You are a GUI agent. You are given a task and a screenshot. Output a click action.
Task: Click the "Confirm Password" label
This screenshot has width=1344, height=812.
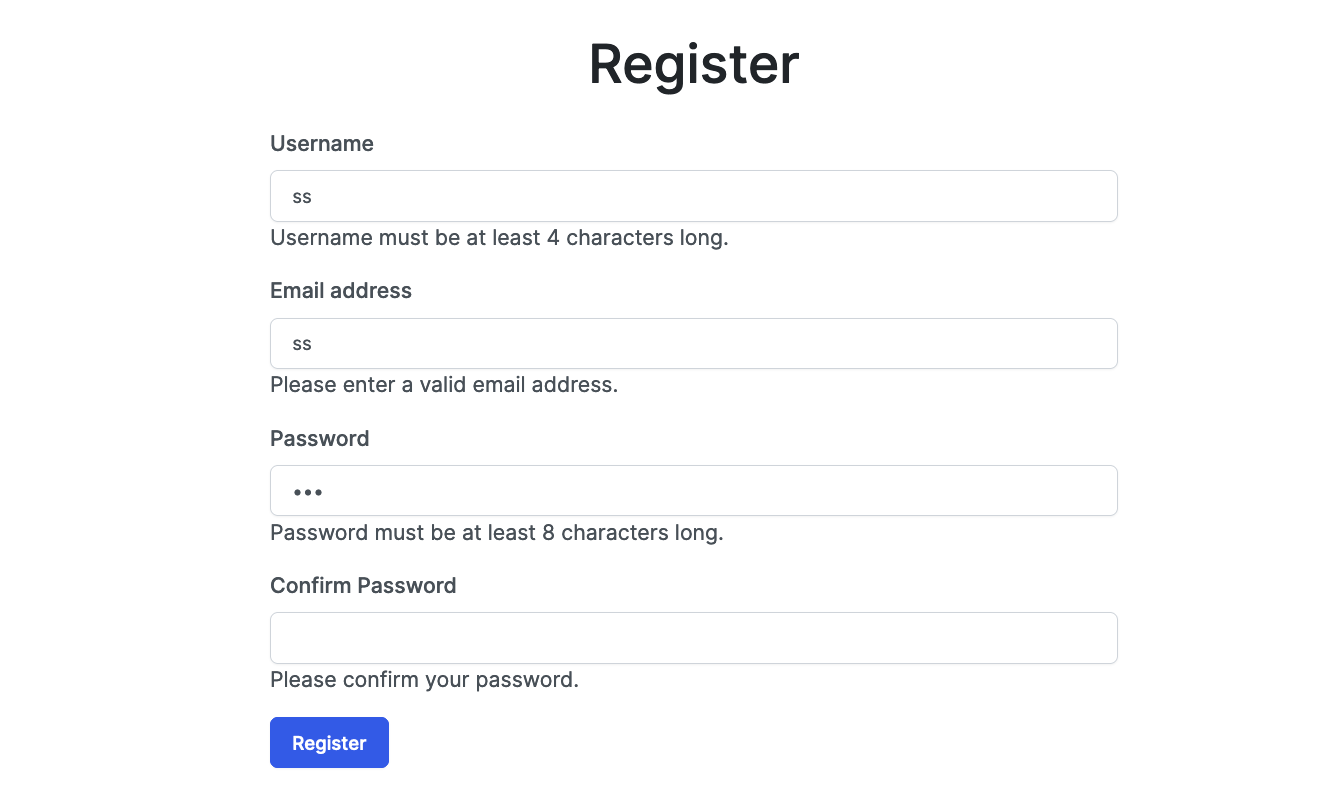point(363,586)
